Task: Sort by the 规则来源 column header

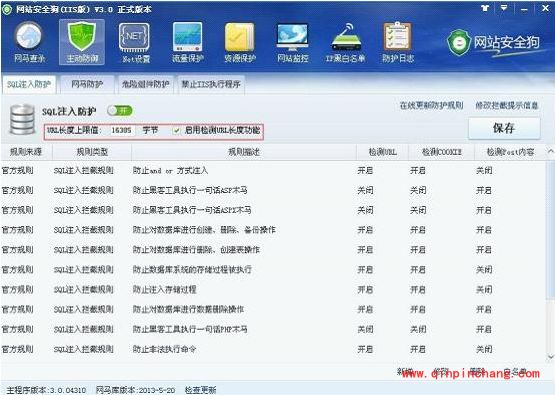Action: pyautogui.click(x=26, y=152)
